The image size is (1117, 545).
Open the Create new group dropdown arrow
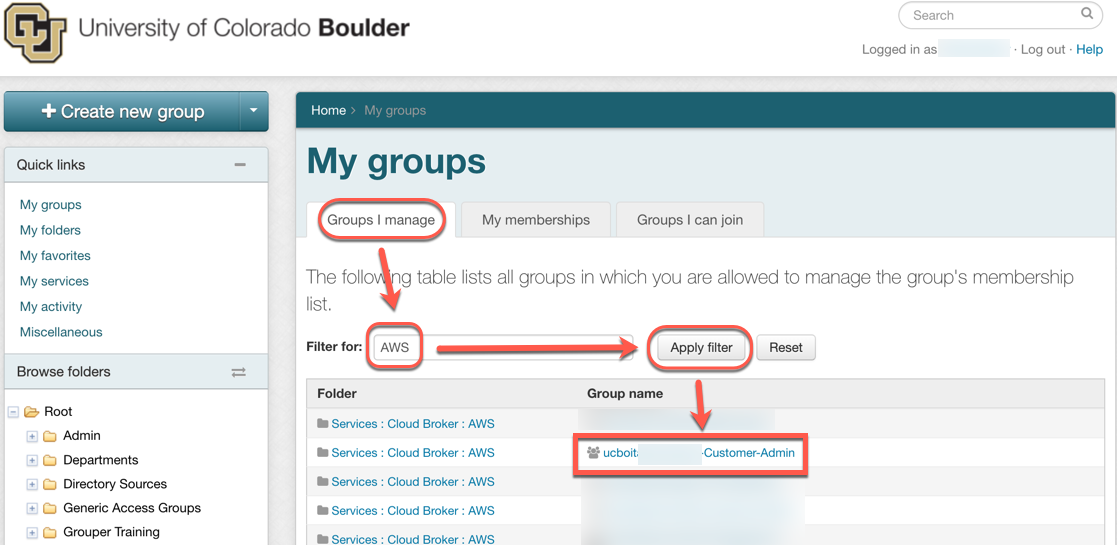click(254, 111)
